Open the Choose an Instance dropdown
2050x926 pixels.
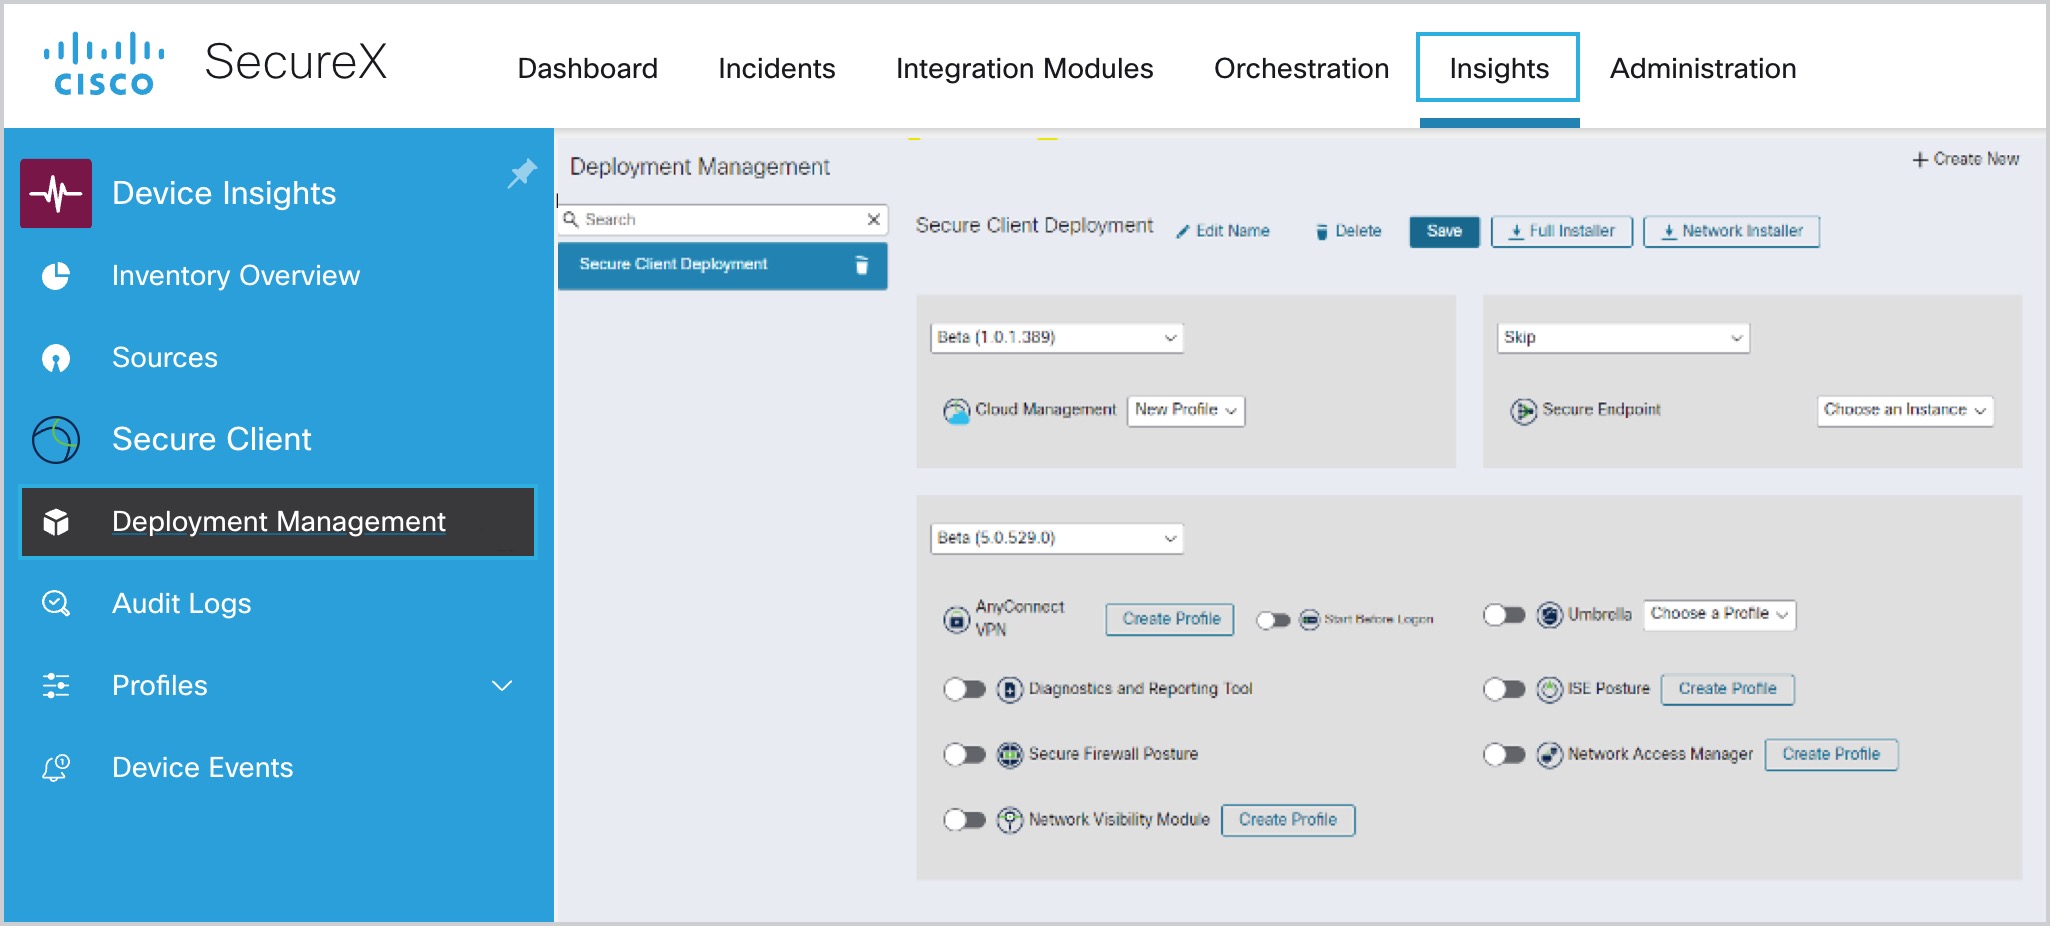(1903, 410)
